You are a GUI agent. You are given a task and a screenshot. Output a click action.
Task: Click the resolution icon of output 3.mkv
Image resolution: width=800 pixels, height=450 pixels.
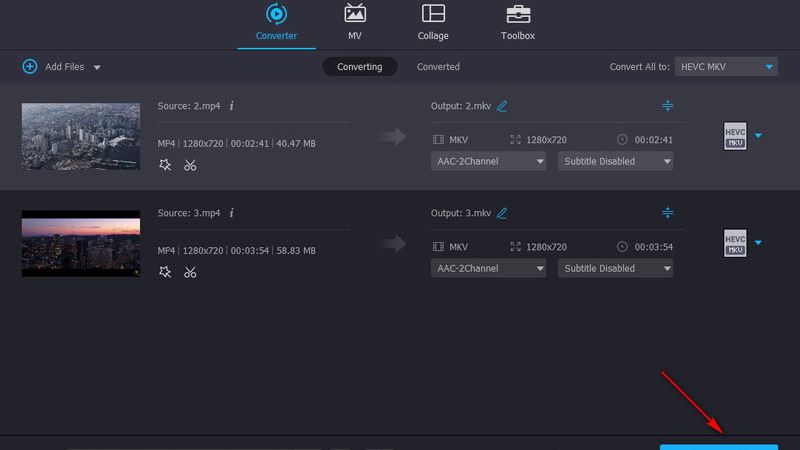click(515, 246)
